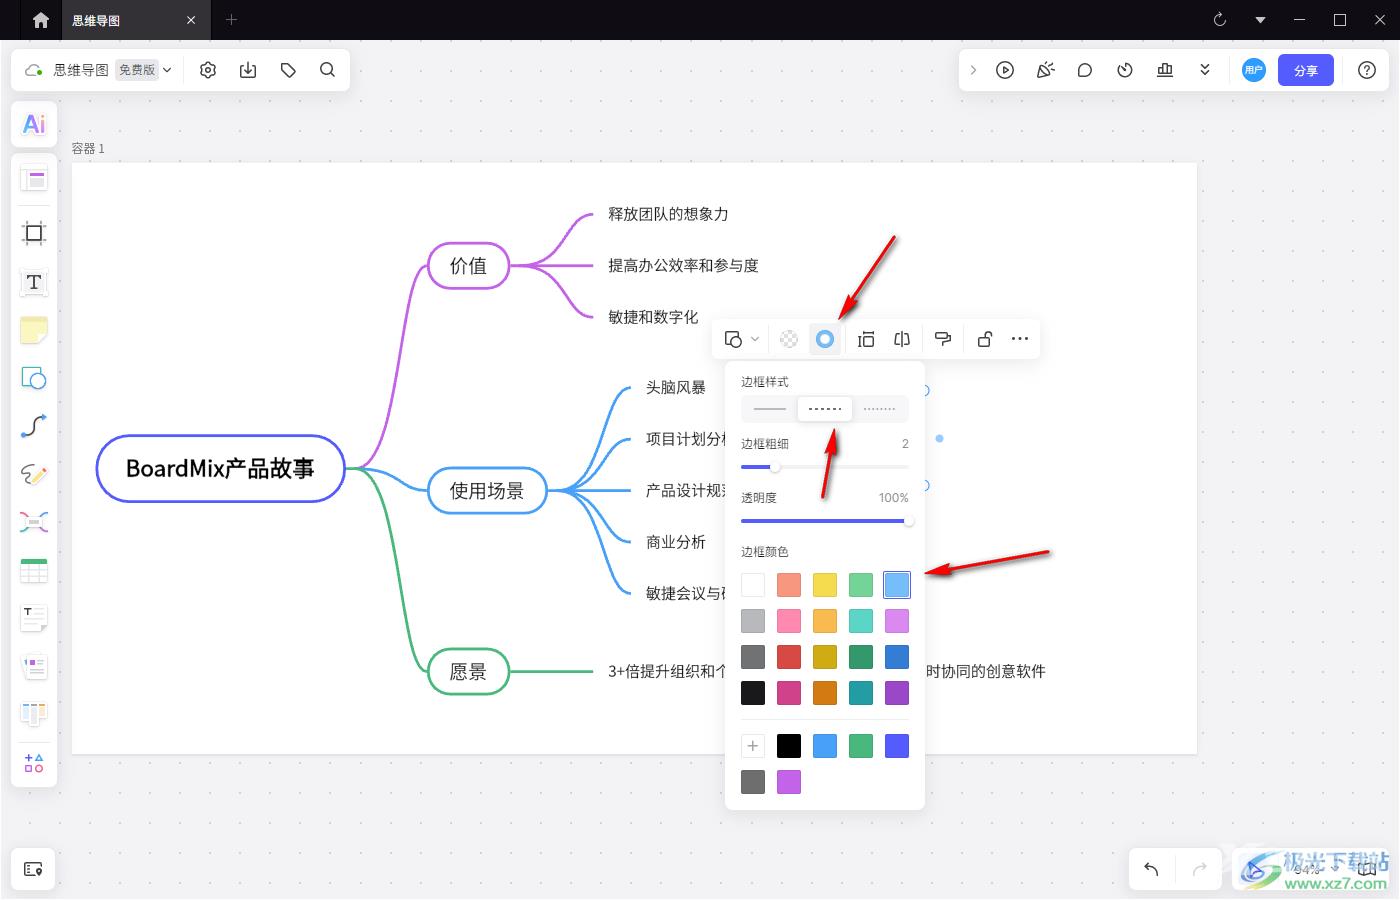Select the Table tool
Image resolution: width=1400 pixels, height=900 pixels.
click(x=34, y=570)
